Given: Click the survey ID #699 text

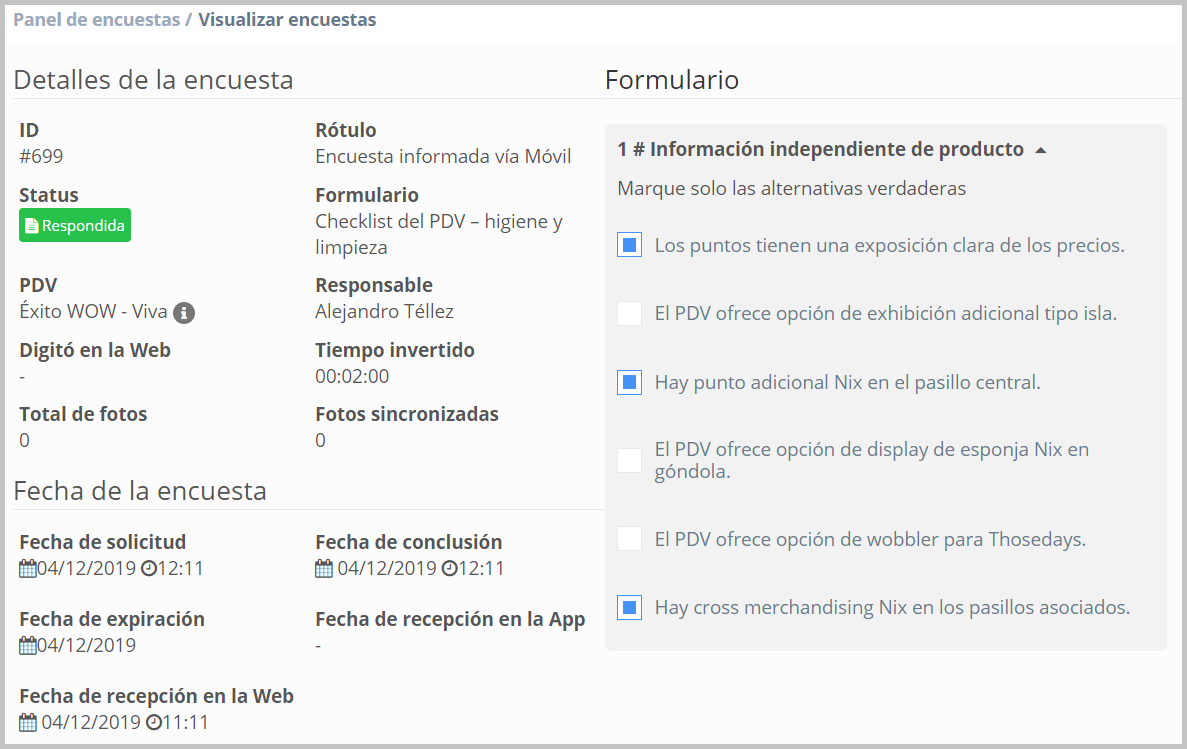Looking at the screenshot, I should point(42,156).
